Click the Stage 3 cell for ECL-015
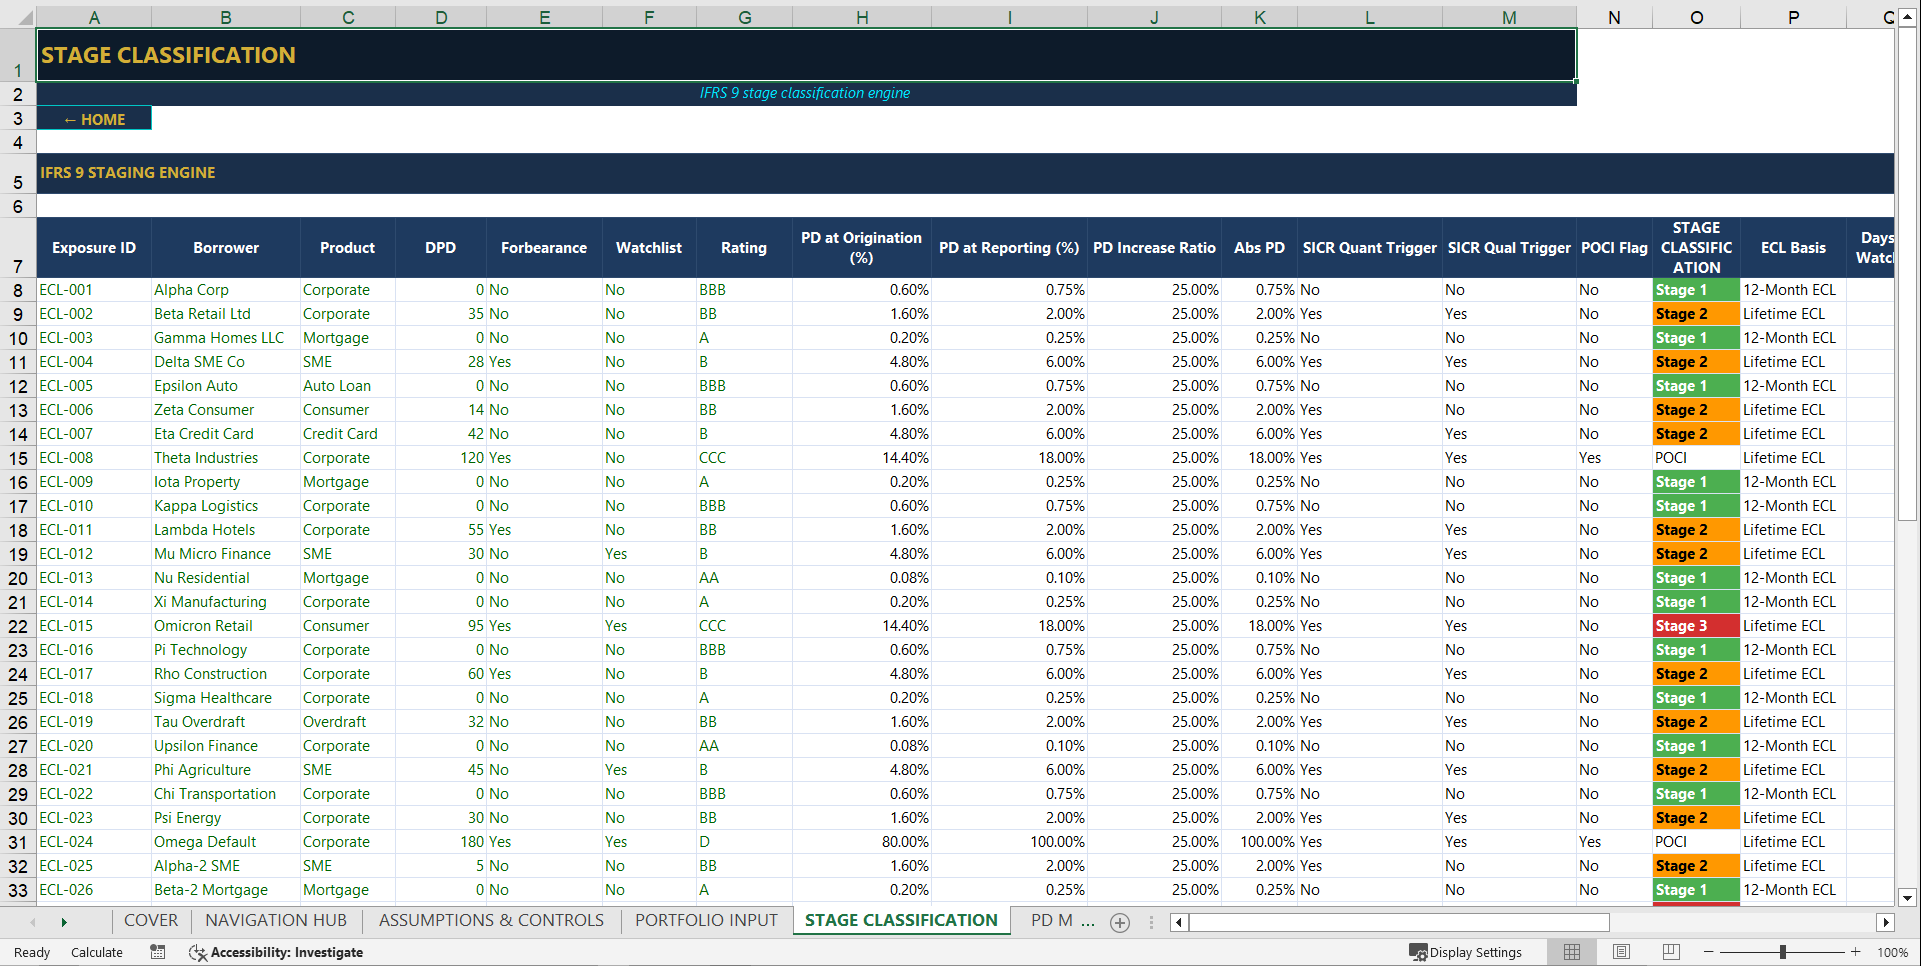 pos(1696,626)
